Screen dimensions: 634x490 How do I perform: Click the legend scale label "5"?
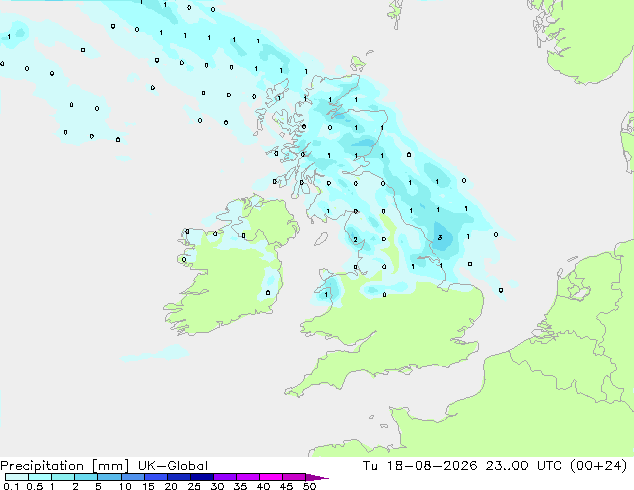point(98,486)
